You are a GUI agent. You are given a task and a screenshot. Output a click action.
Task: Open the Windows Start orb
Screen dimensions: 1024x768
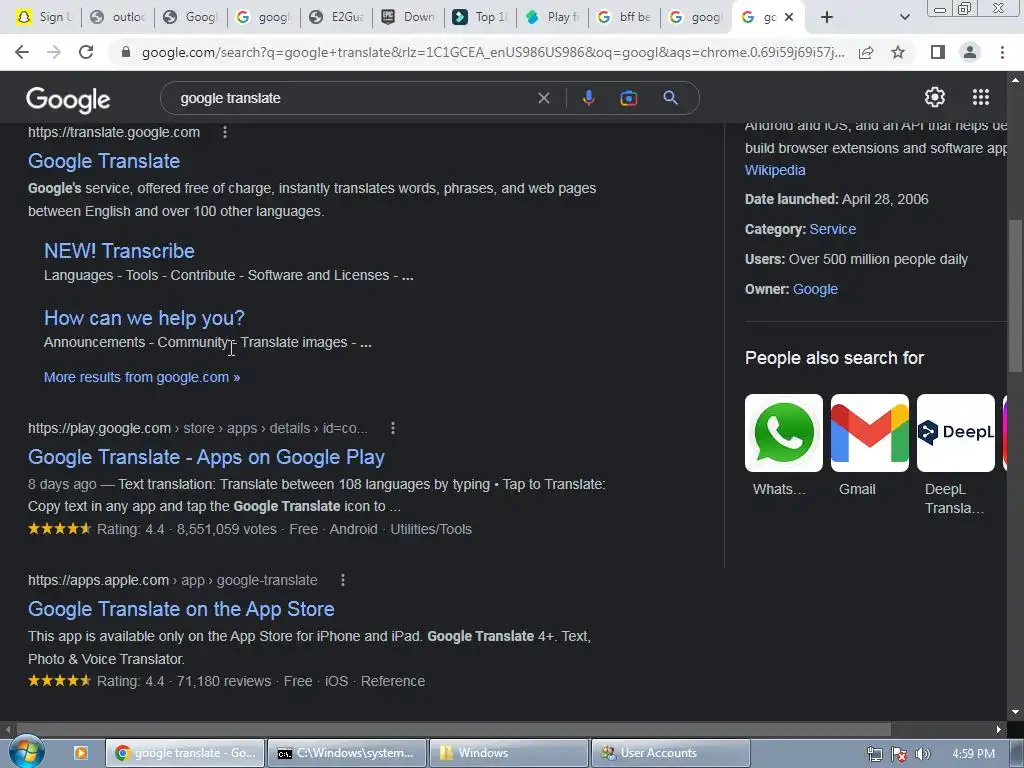tap(27, 752)
